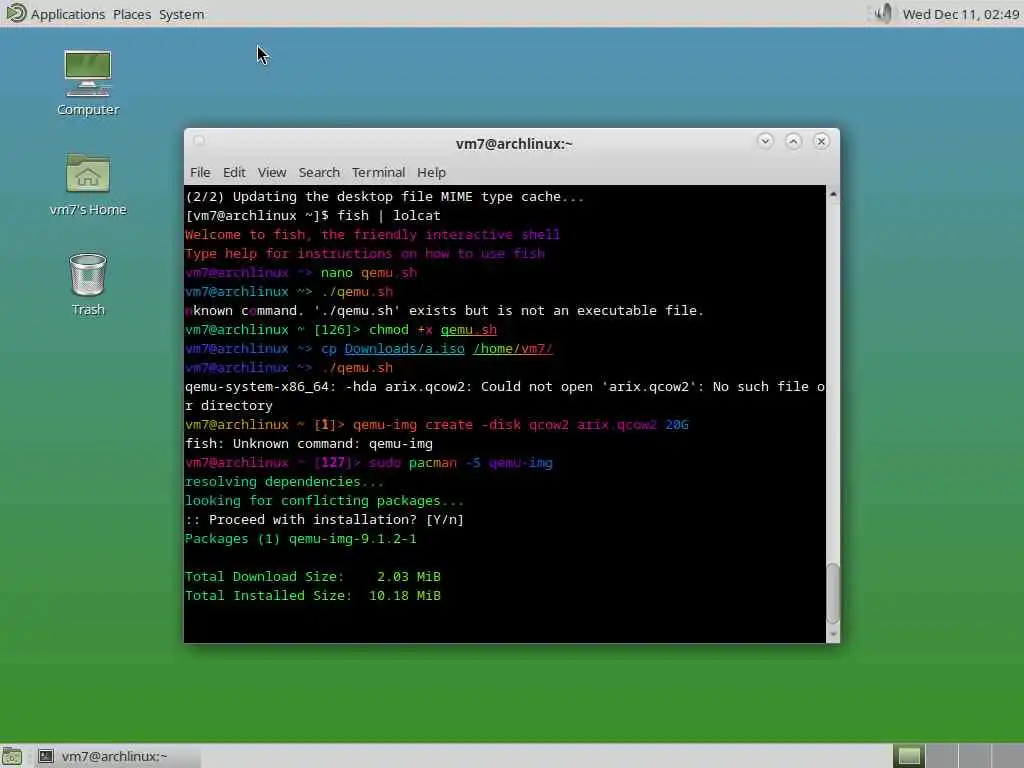Click the terminal scrollbar thumb
Viewport: 1024px width, 768px height.
(833, 593)
